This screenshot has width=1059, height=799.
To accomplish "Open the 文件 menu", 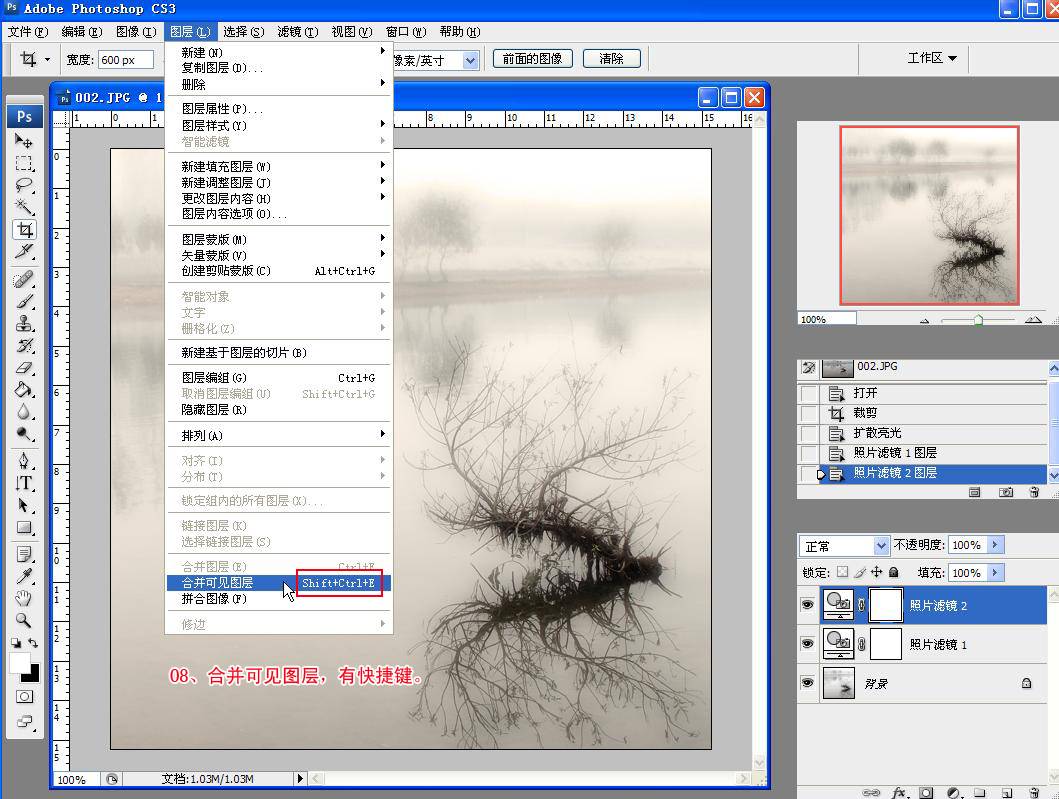I will [x=28, y=32].
